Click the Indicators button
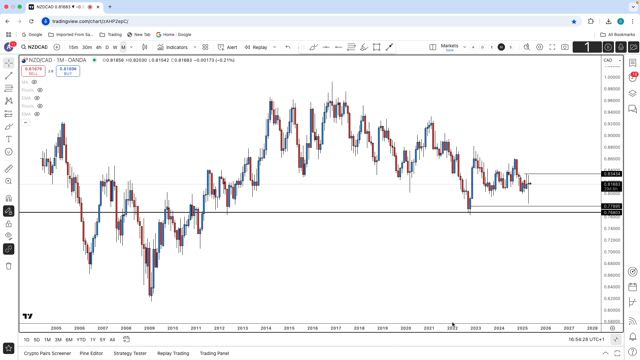 tap(173, 47)
